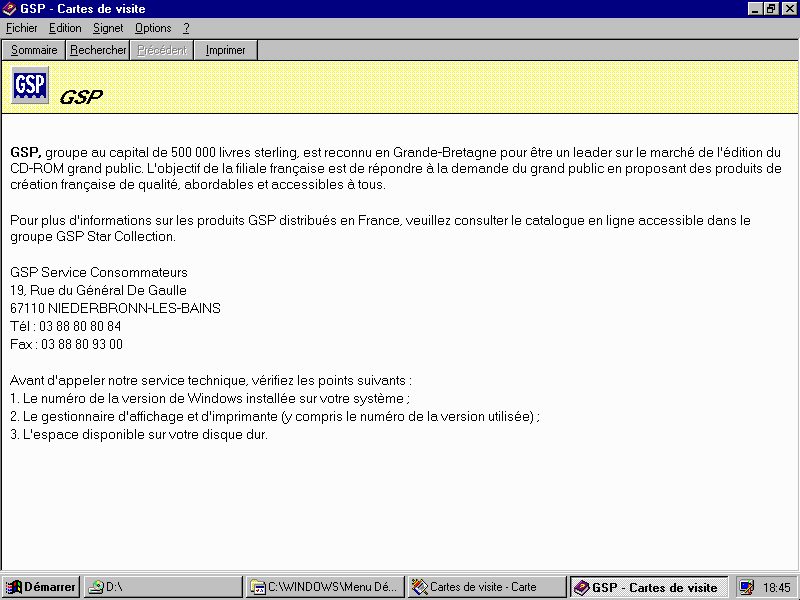Click the GSP - Cartes de visite taskbar book icon
This screenshot has width=800, height=600.
pyautogui.click(x=582, y=588)
